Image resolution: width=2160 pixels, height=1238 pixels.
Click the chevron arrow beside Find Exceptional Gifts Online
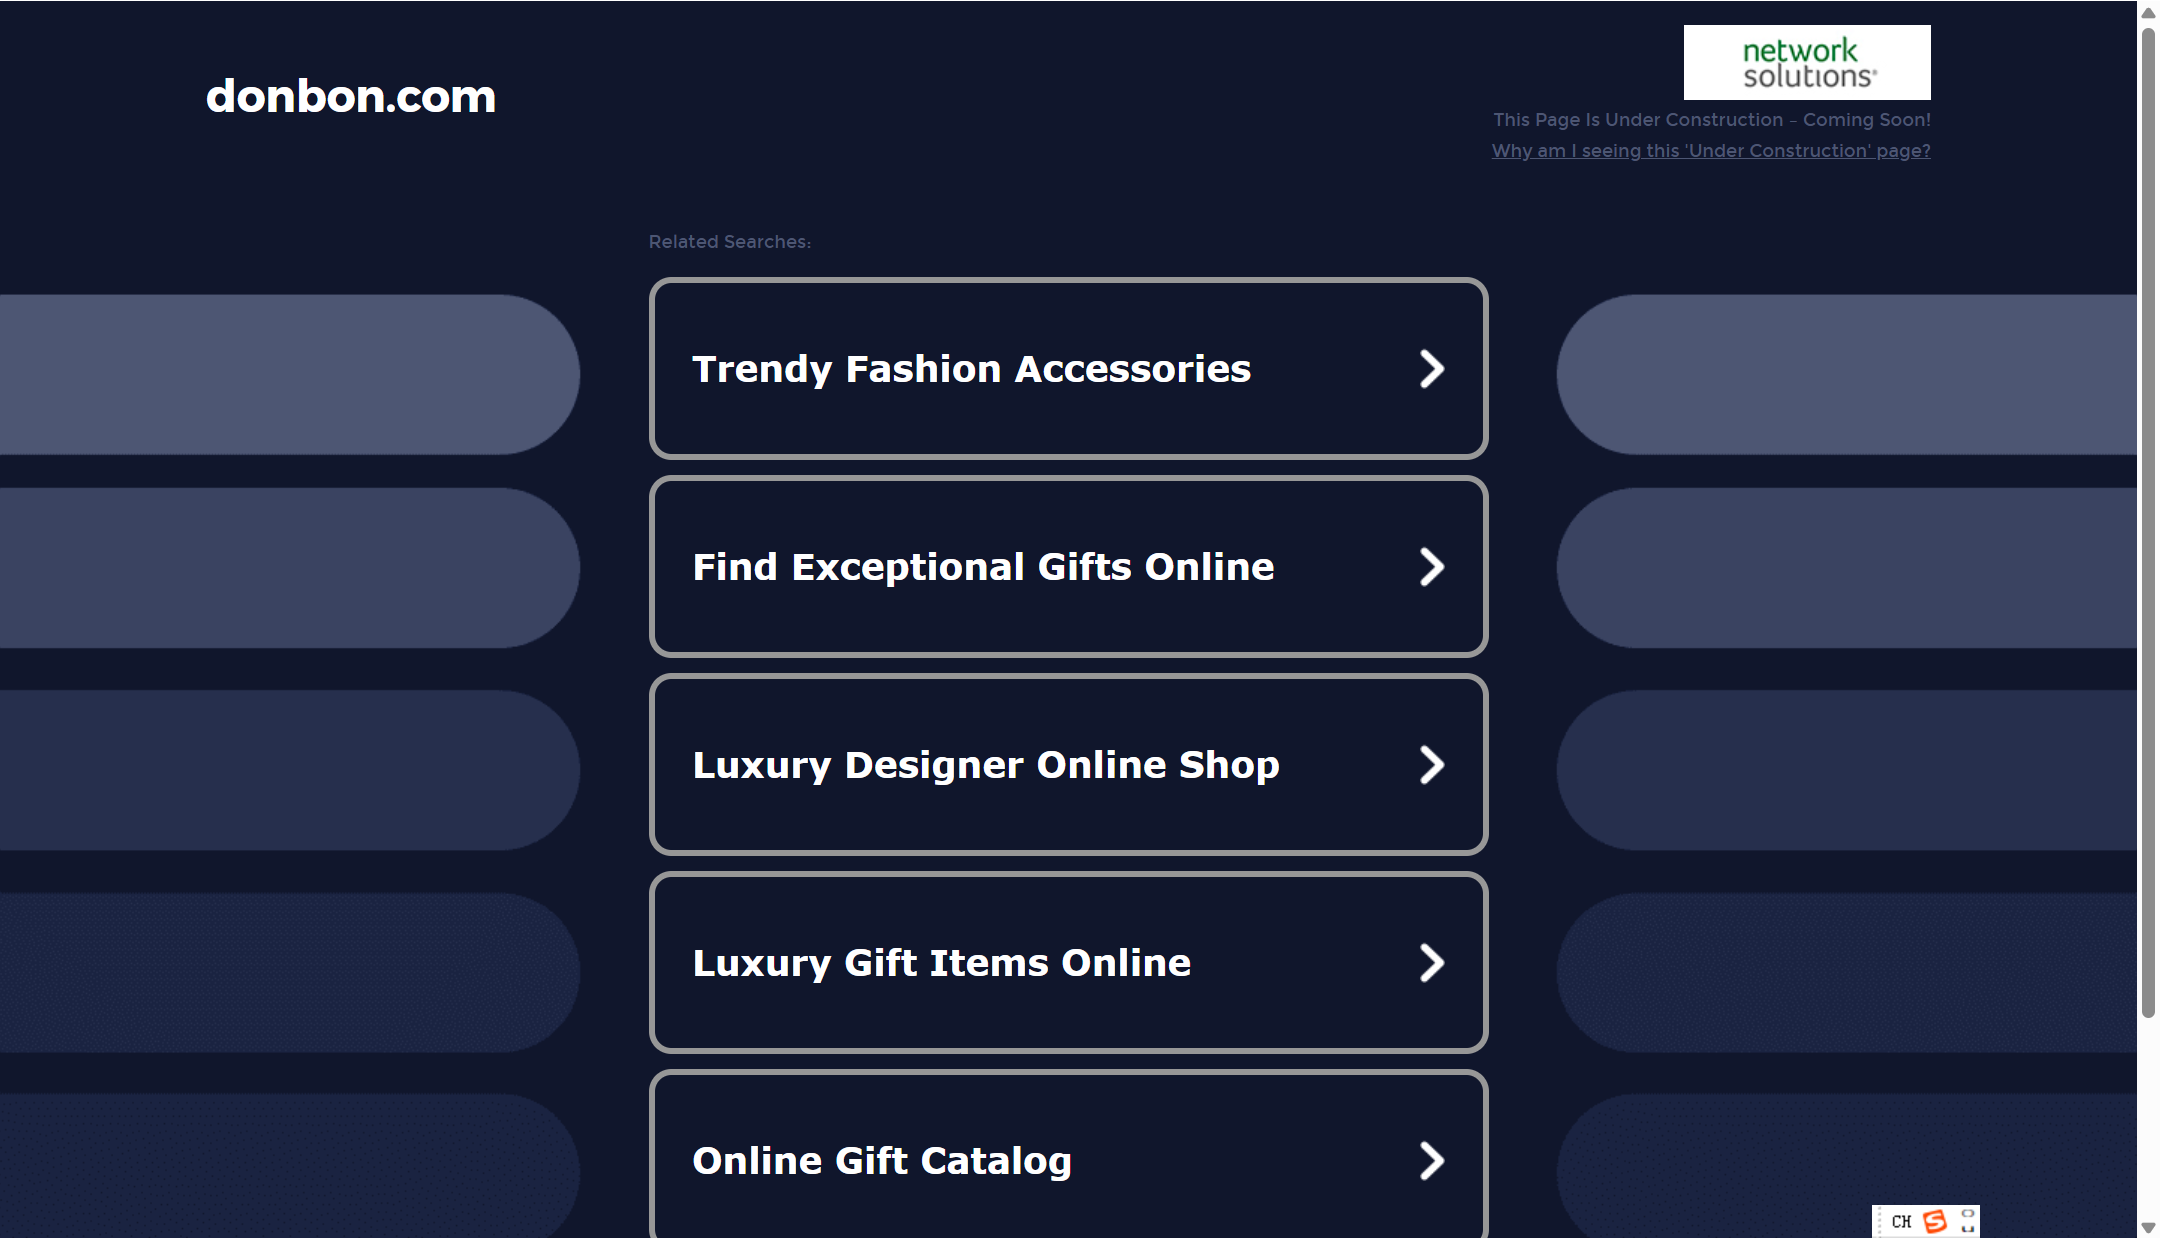click(x=1432, y=567)
